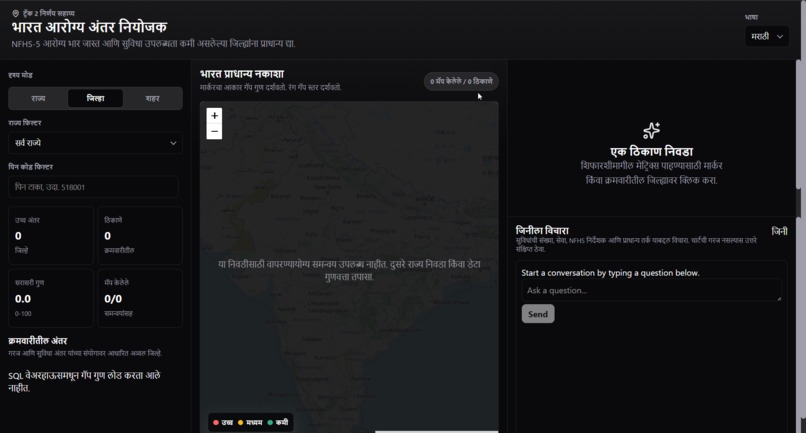Click the 'एक ठिकाण निवडा' heading
806x433 pixels.
[x=651, y=152]
